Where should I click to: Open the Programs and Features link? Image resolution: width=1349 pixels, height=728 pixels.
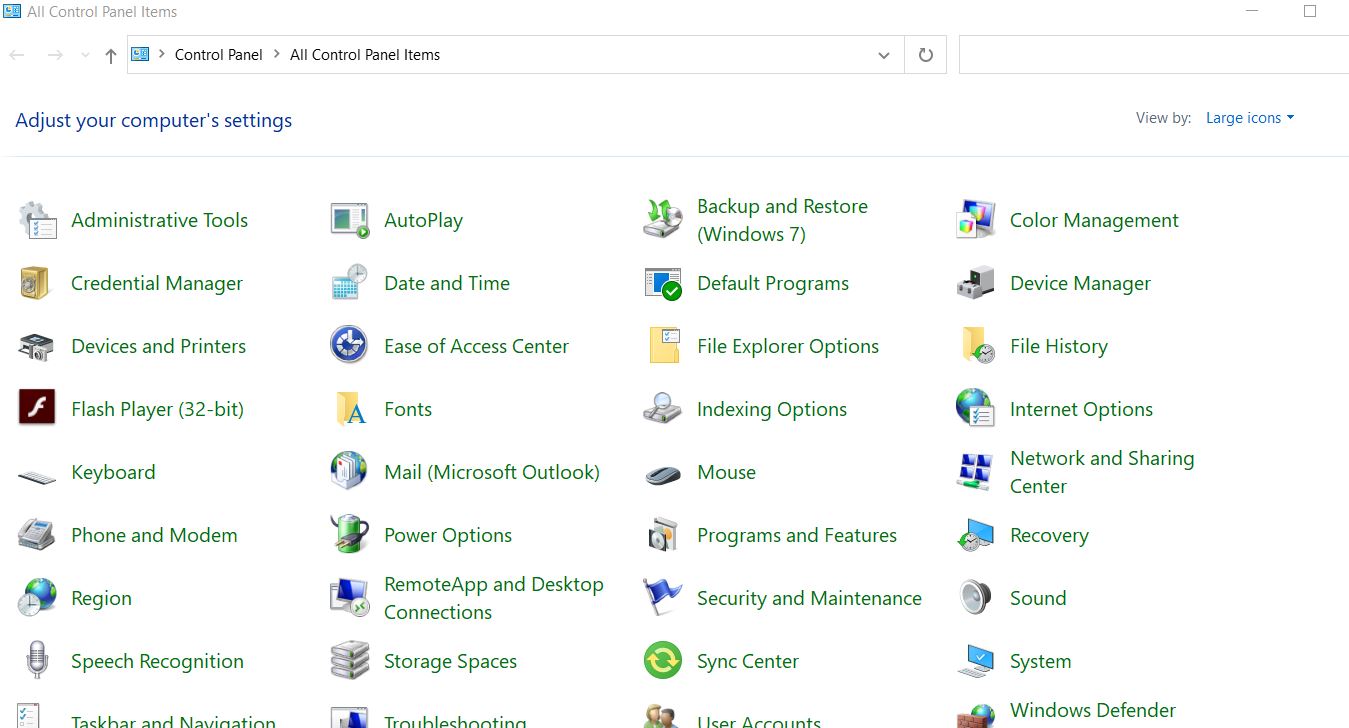click(797, 535)
